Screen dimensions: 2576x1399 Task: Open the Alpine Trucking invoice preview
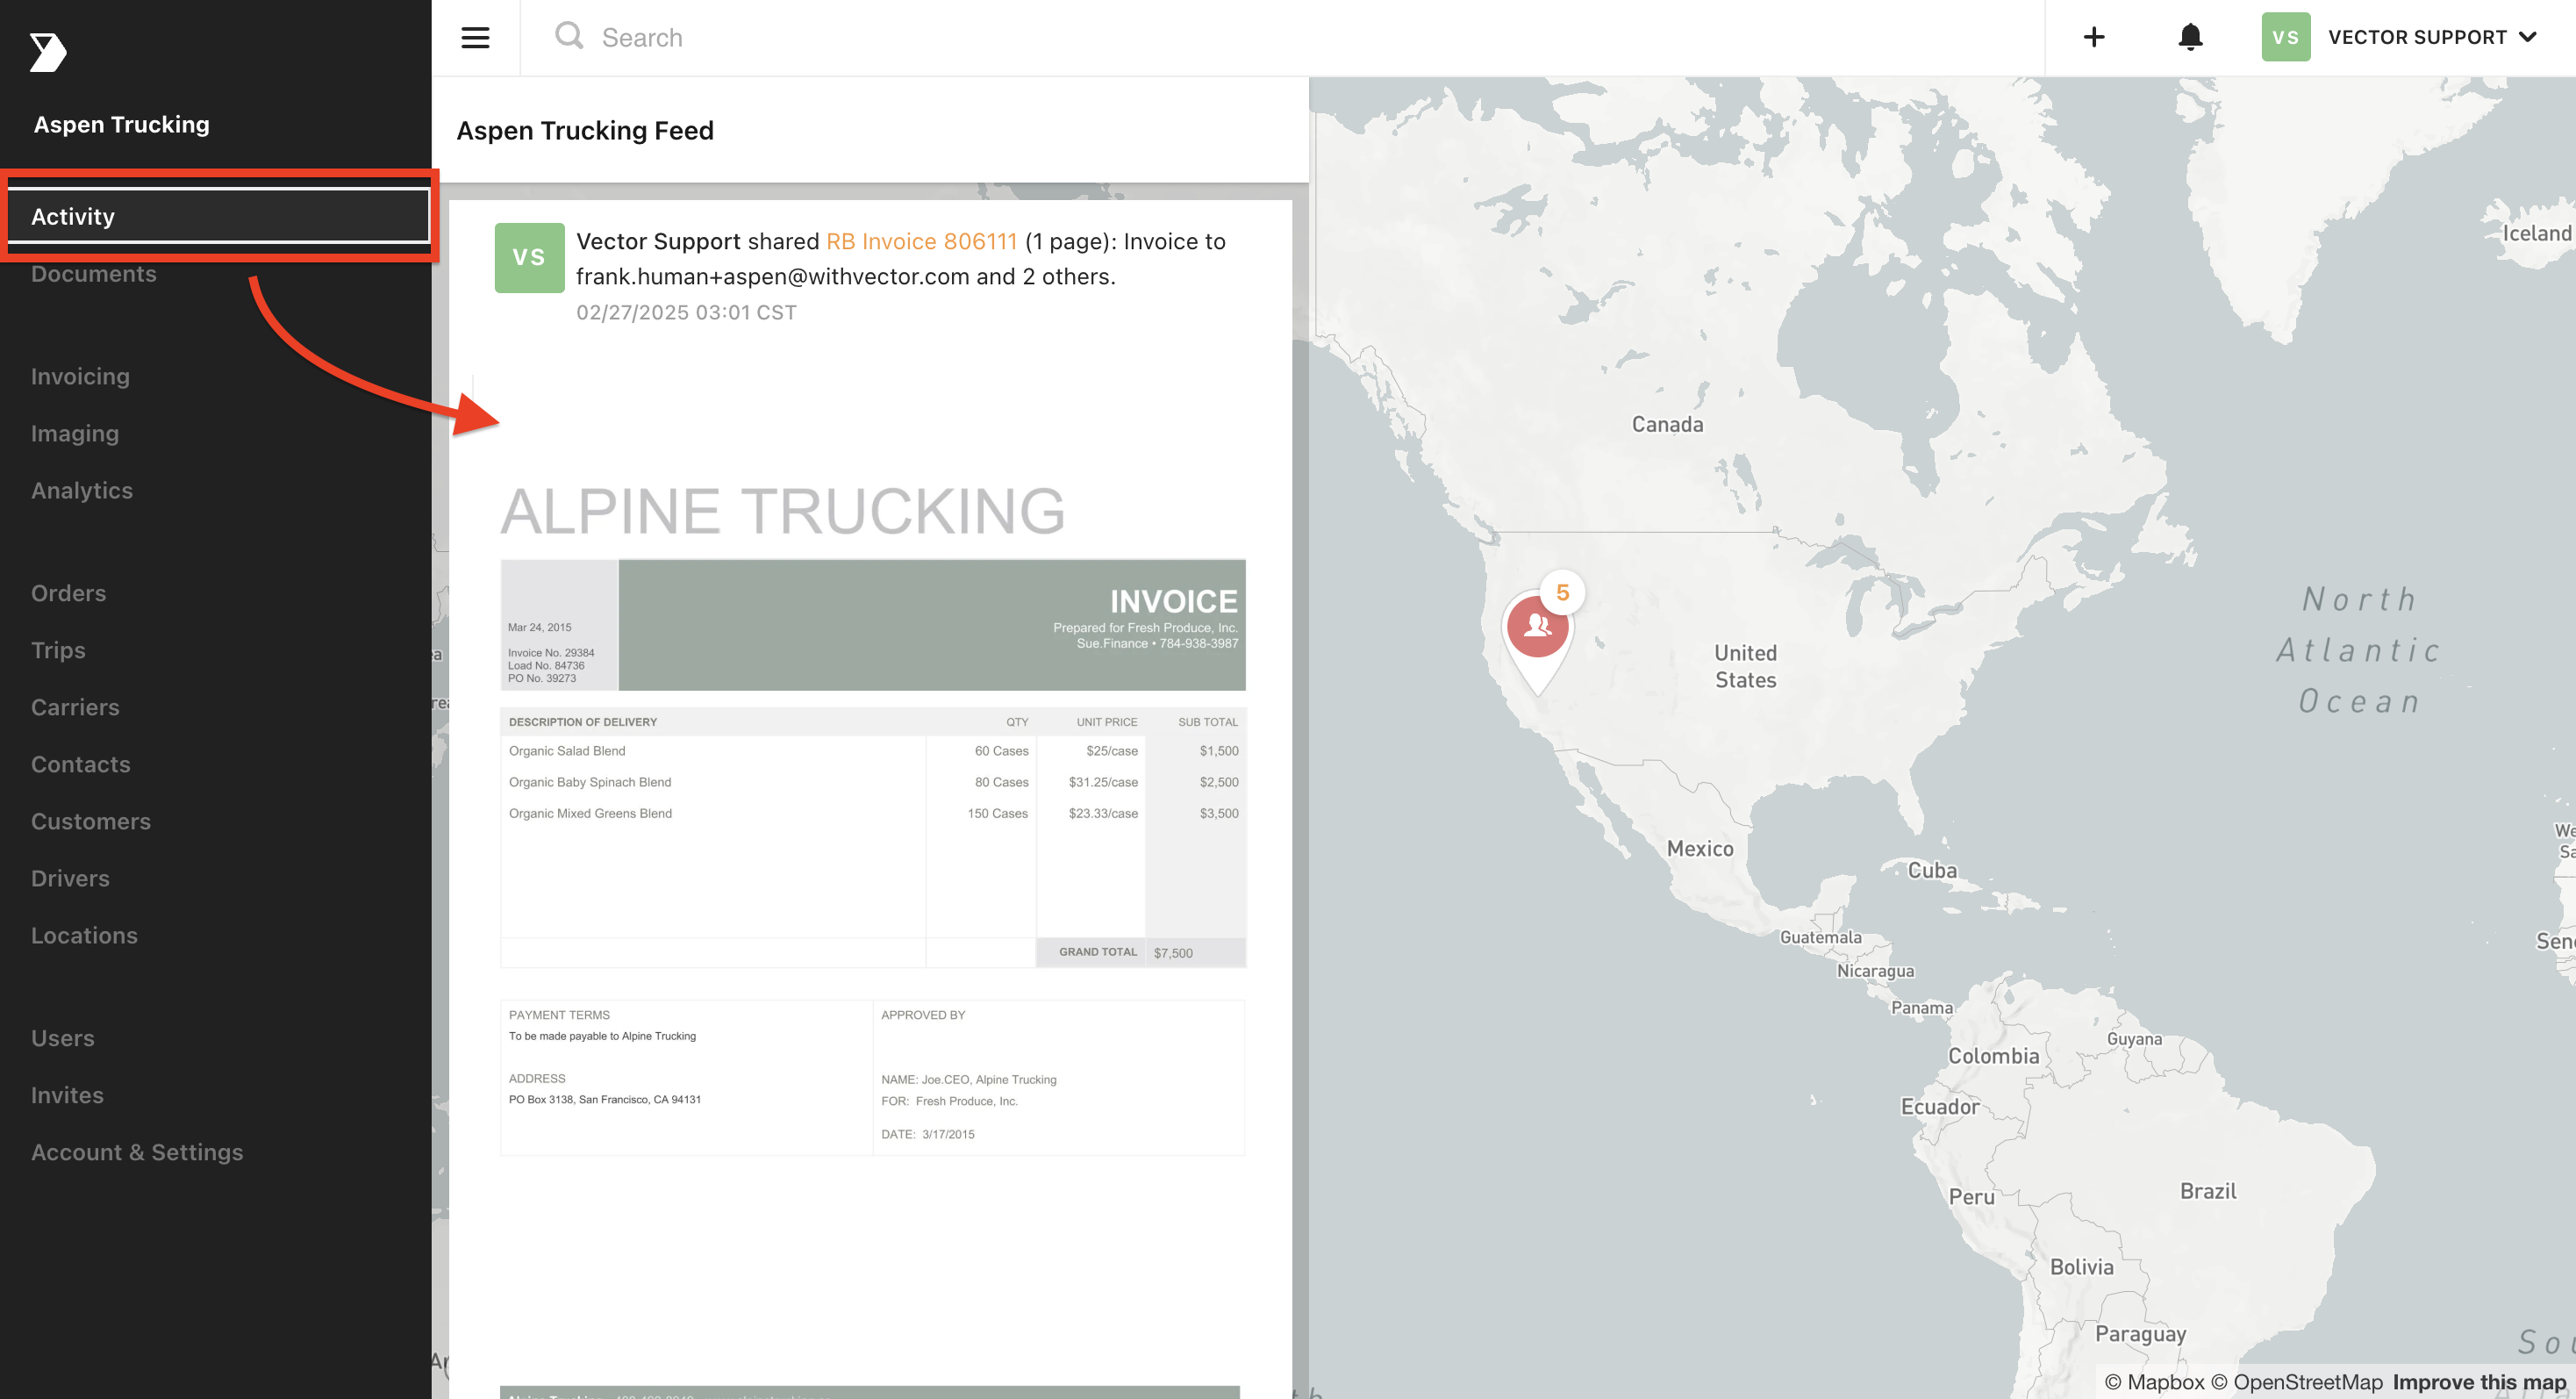pos(872,820)
